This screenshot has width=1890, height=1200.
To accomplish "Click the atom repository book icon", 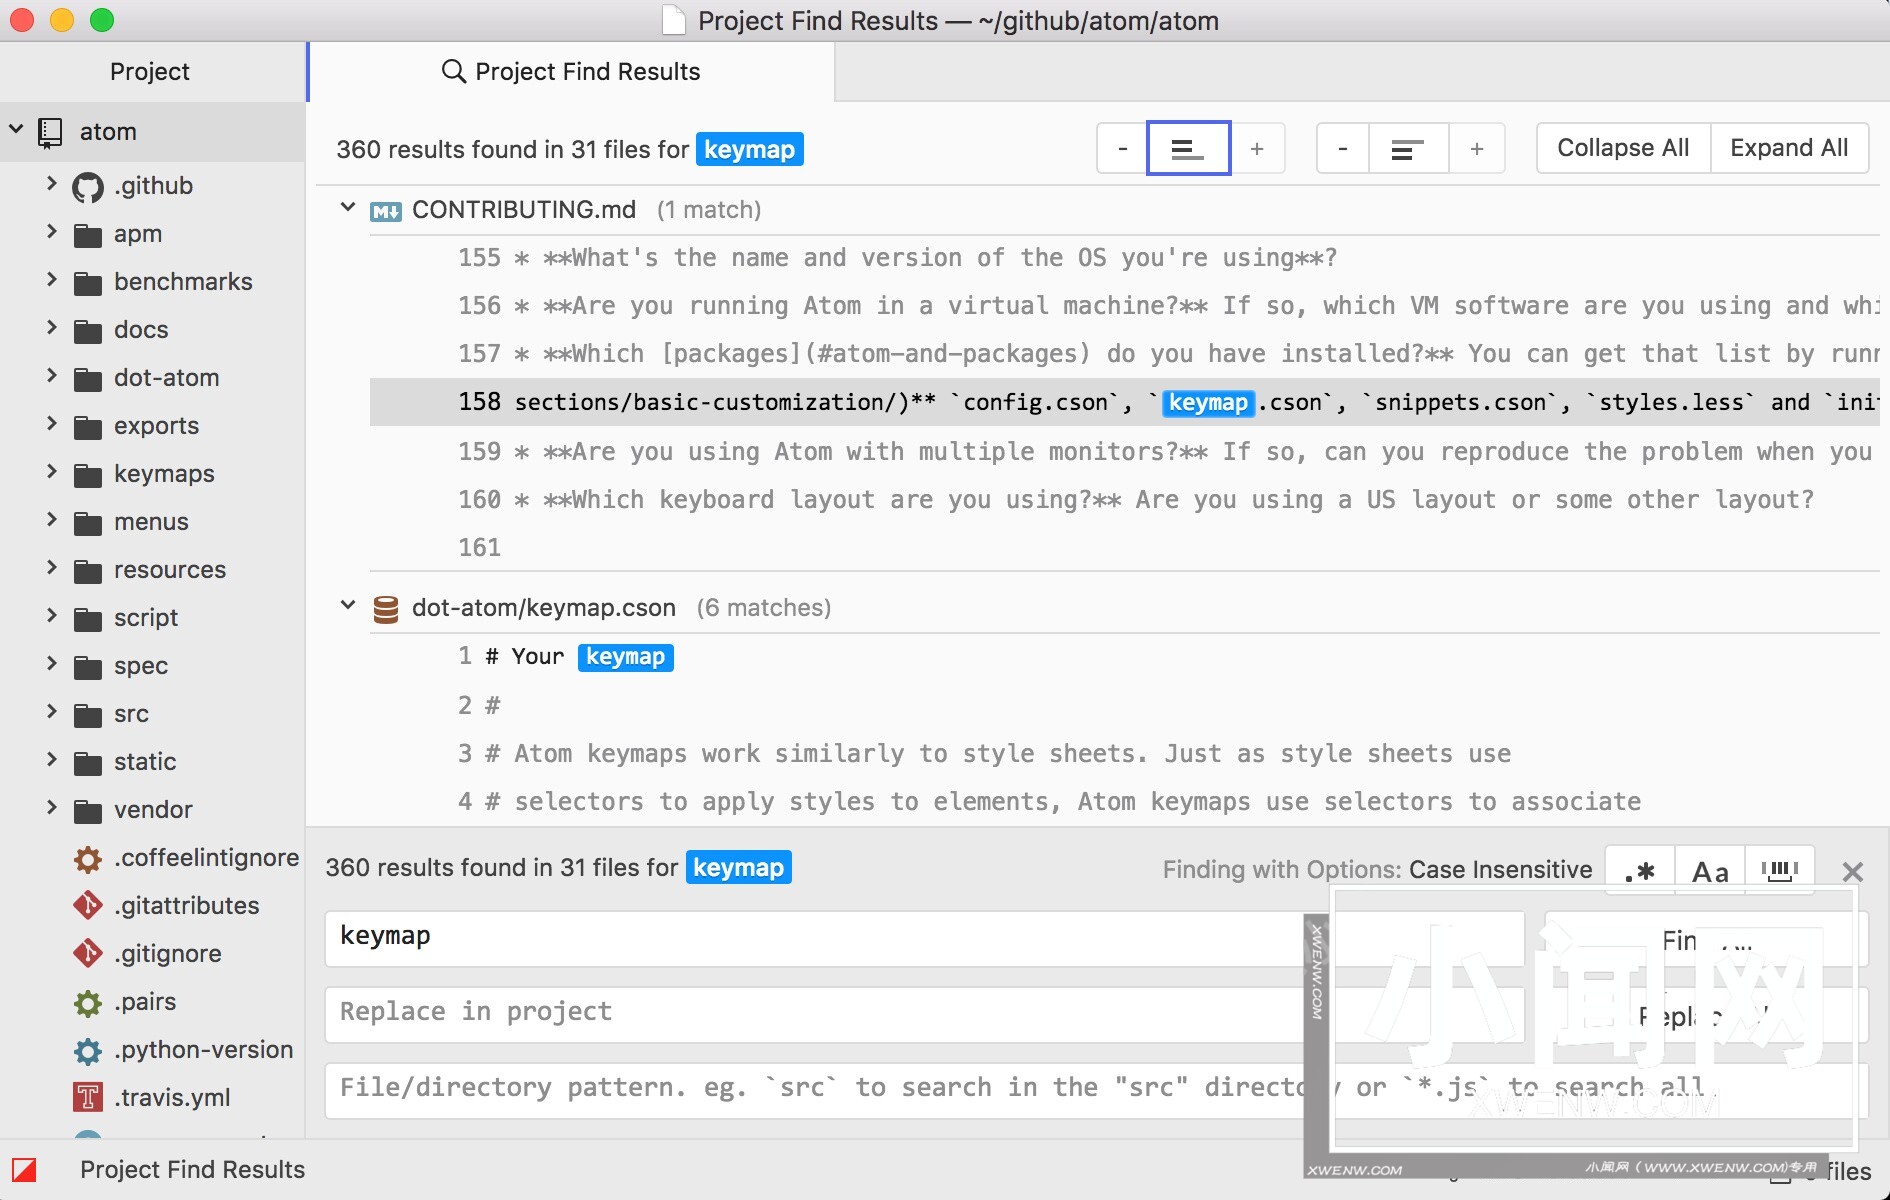I will (50, 133).
